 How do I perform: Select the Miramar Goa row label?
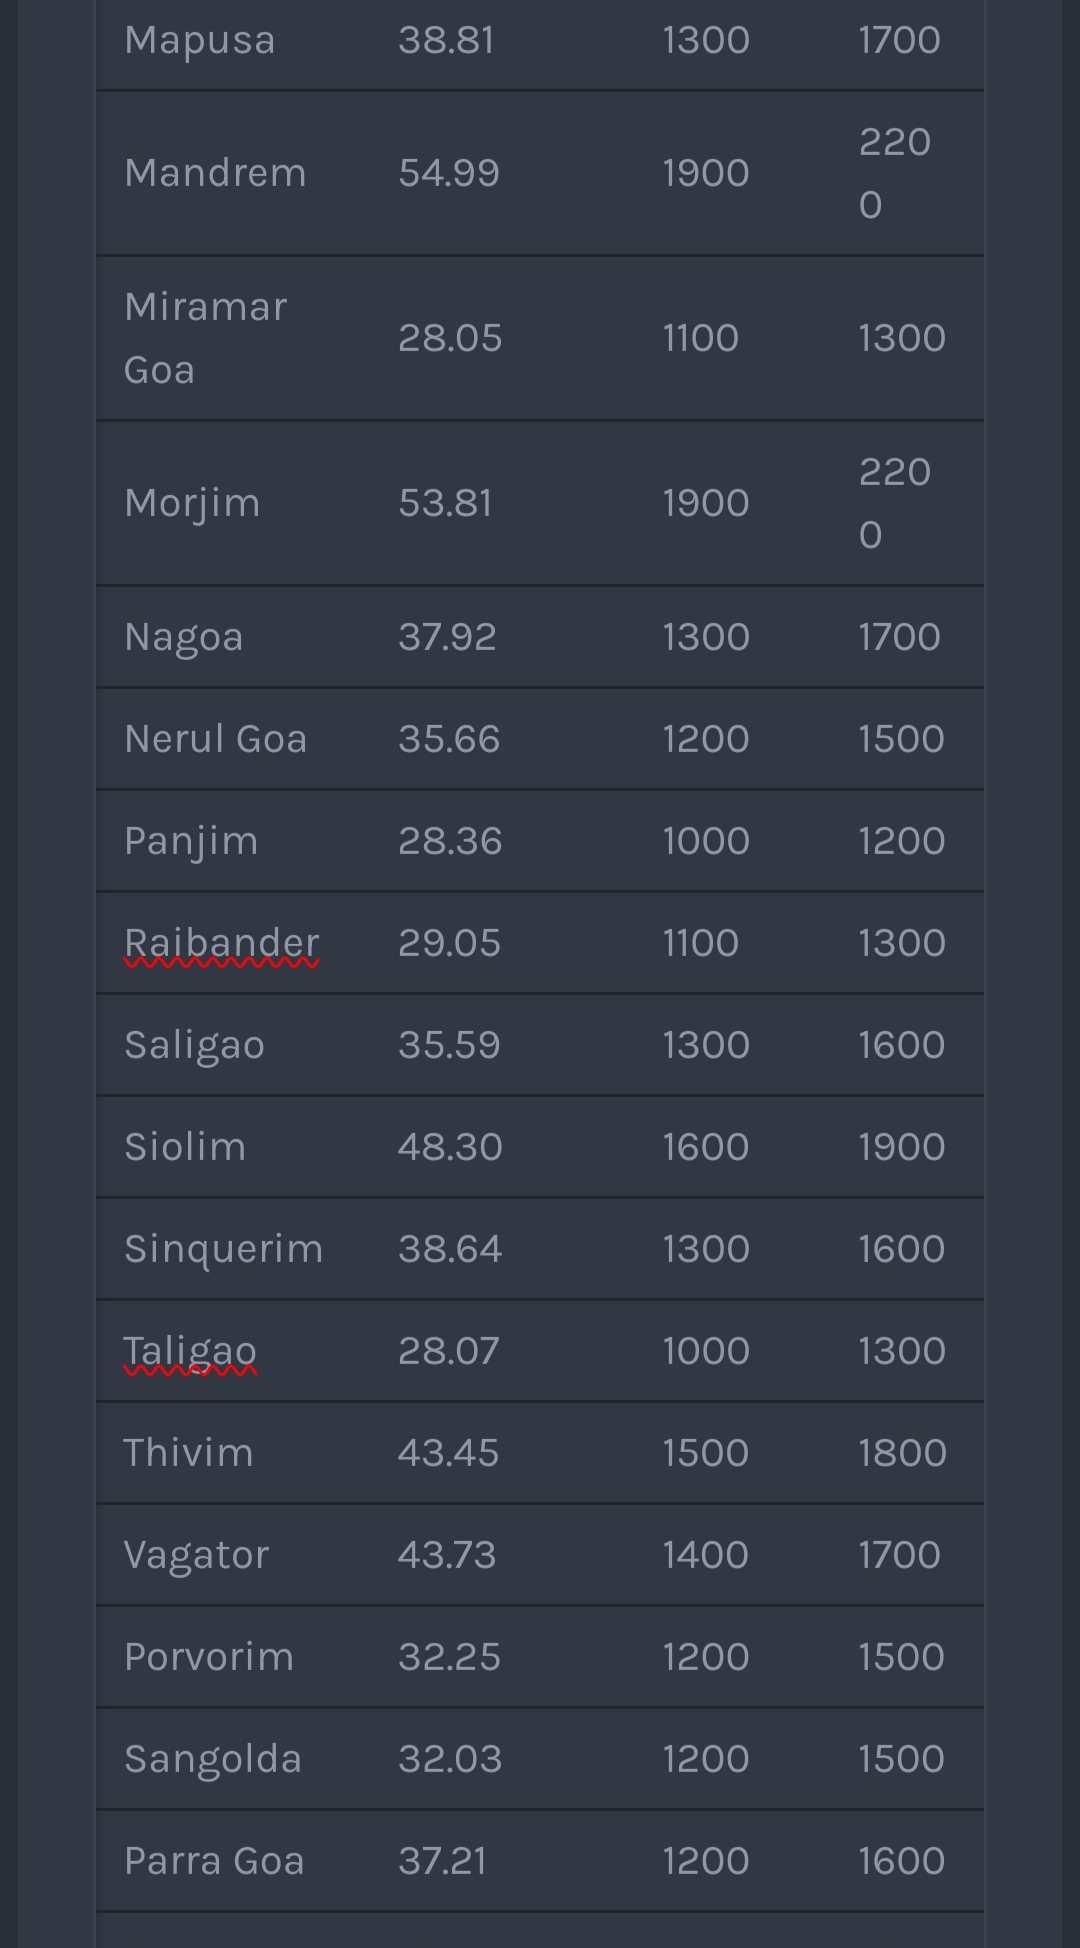click(205, 338)
